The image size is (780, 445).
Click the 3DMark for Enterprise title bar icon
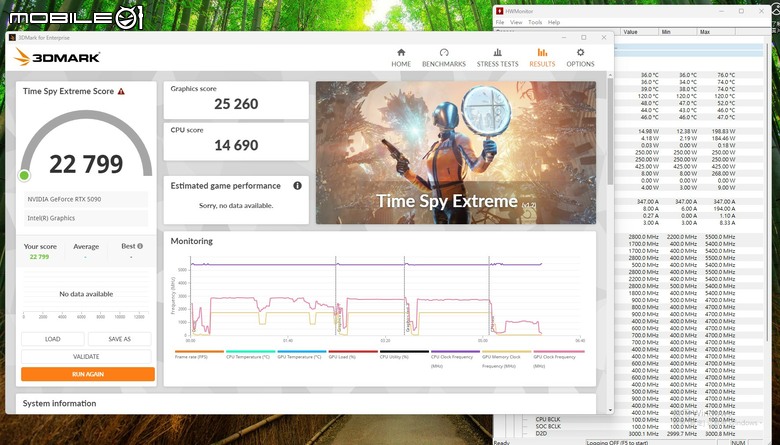[x=12, y=38]
